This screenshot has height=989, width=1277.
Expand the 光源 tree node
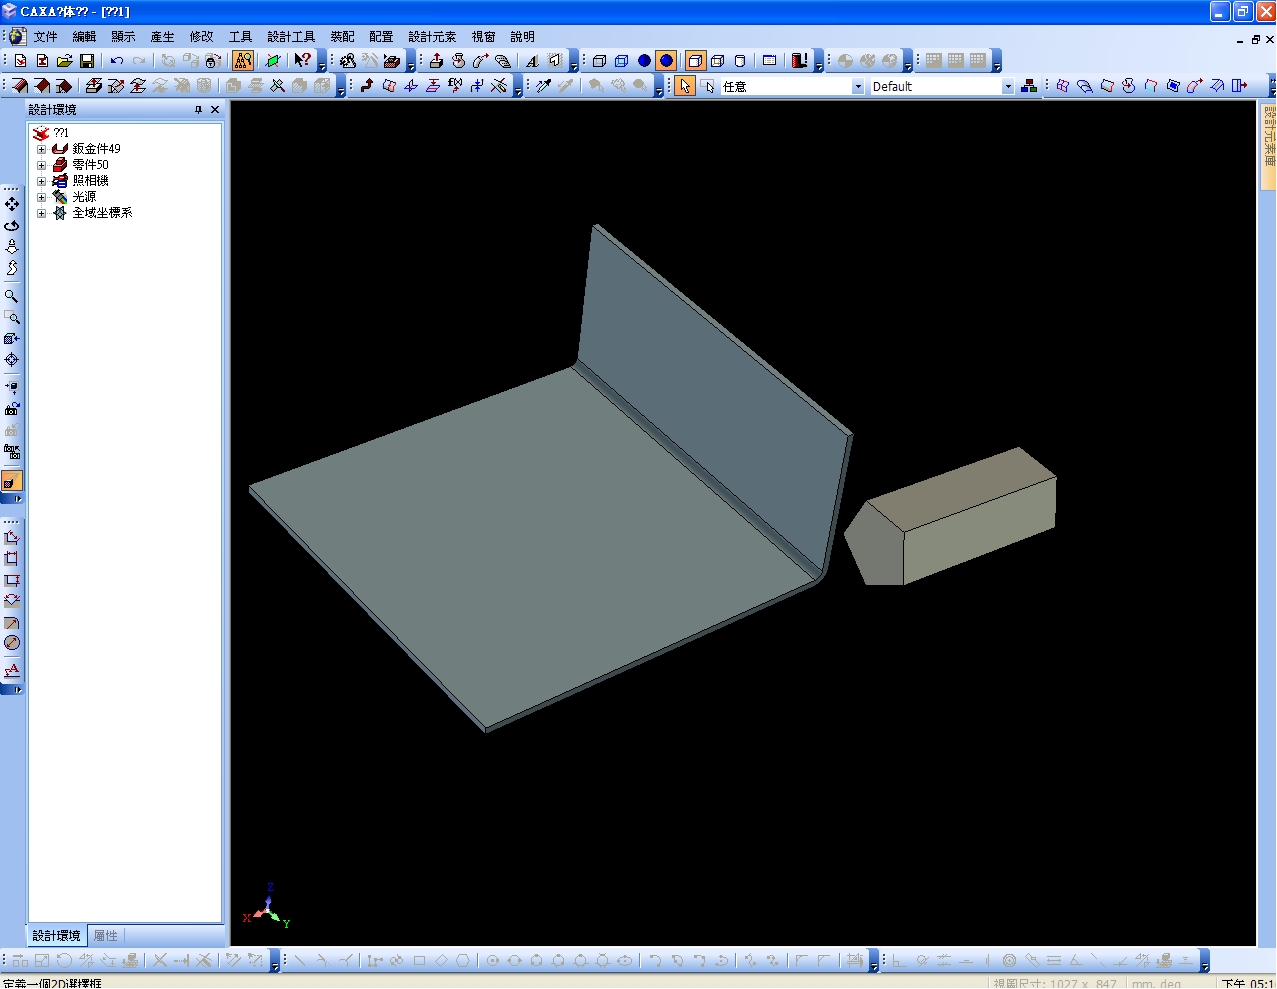[42, 197]
